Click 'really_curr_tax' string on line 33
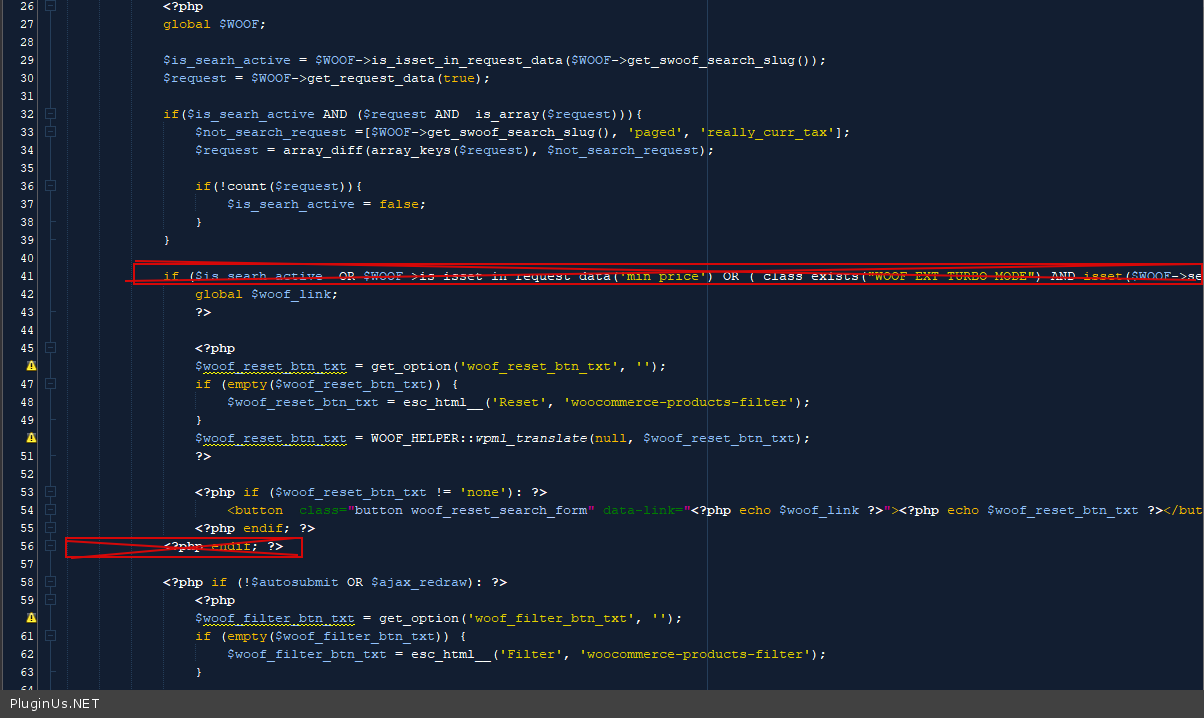The image size is (1204, 718). point(767,132)
